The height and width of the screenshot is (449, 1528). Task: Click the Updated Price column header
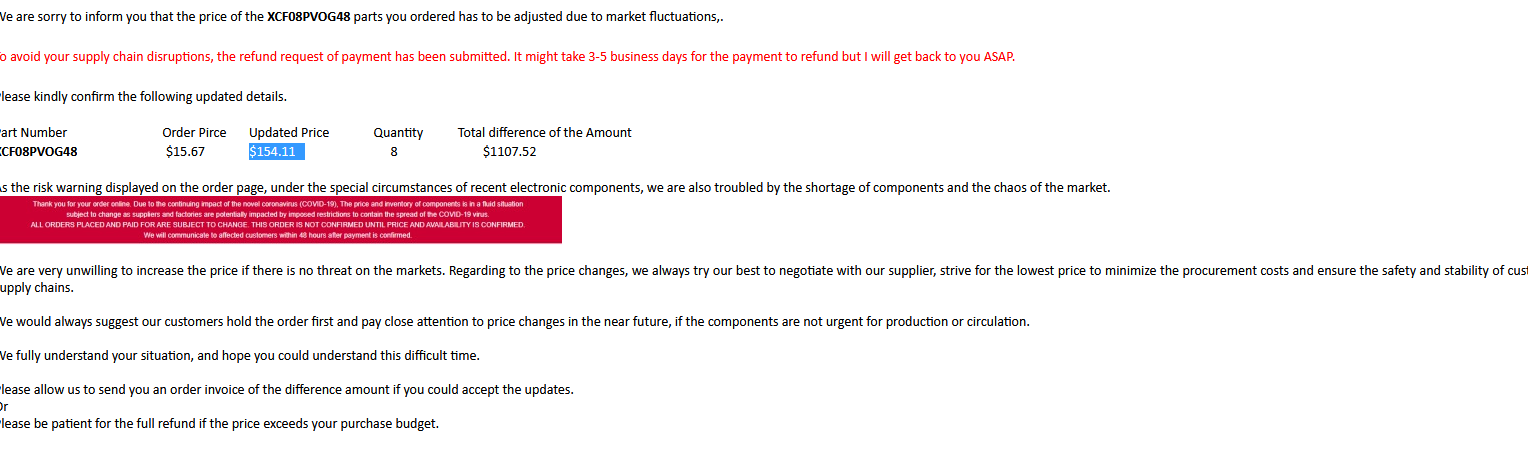pos(289,132)
